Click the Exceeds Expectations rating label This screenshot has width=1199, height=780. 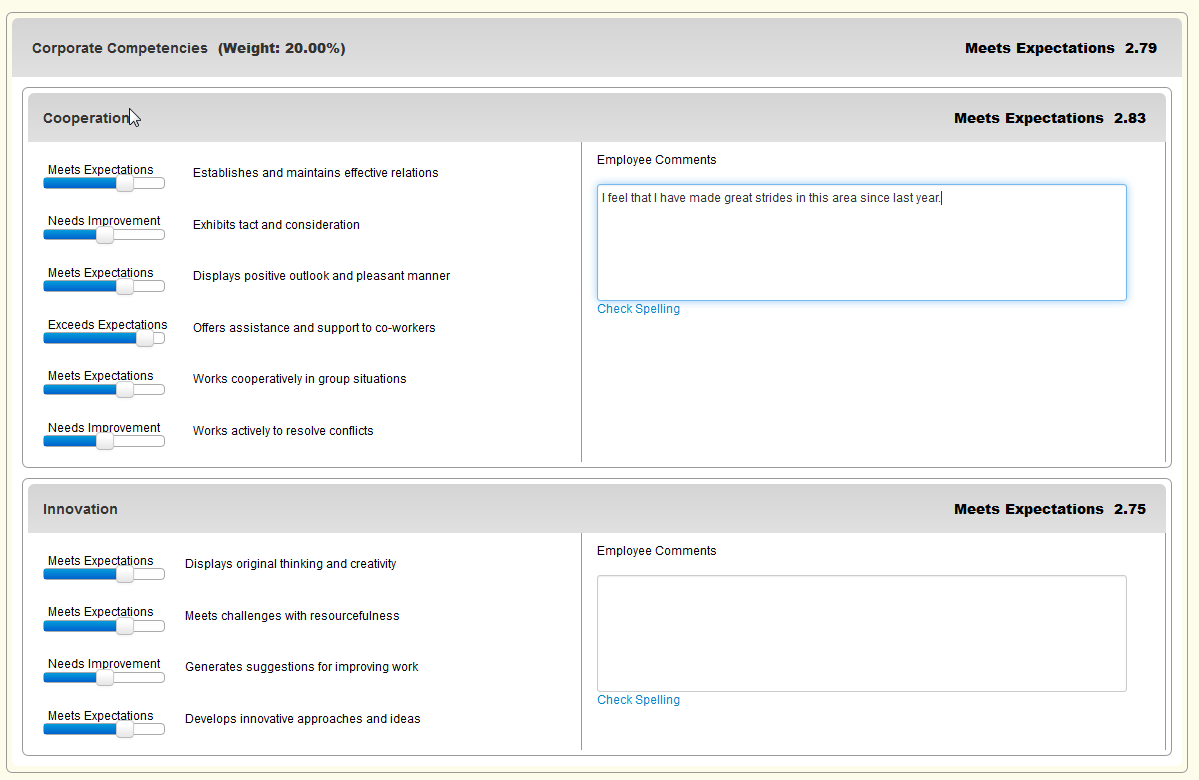pyautogui.click(x=108, y=325)
